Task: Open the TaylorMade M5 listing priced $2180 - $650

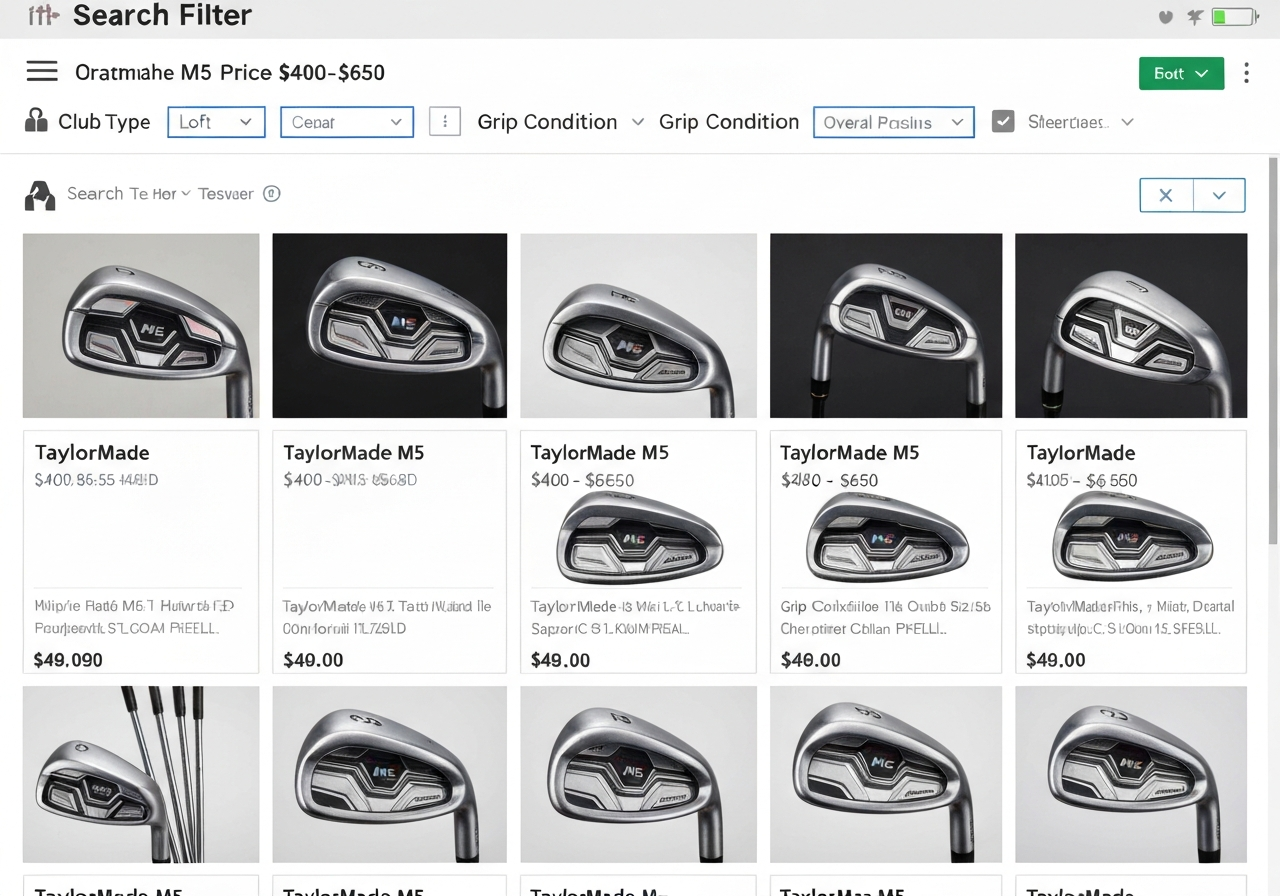Action: click(886, 552)
